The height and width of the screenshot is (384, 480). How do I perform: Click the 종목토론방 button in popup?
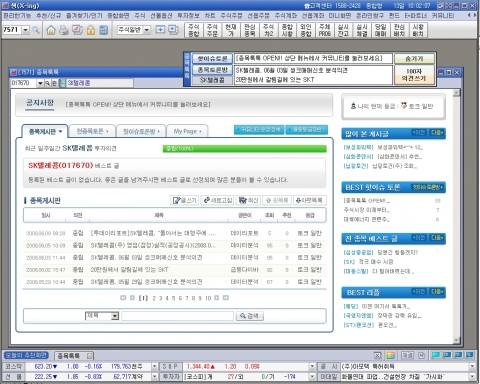click(212, 70)
